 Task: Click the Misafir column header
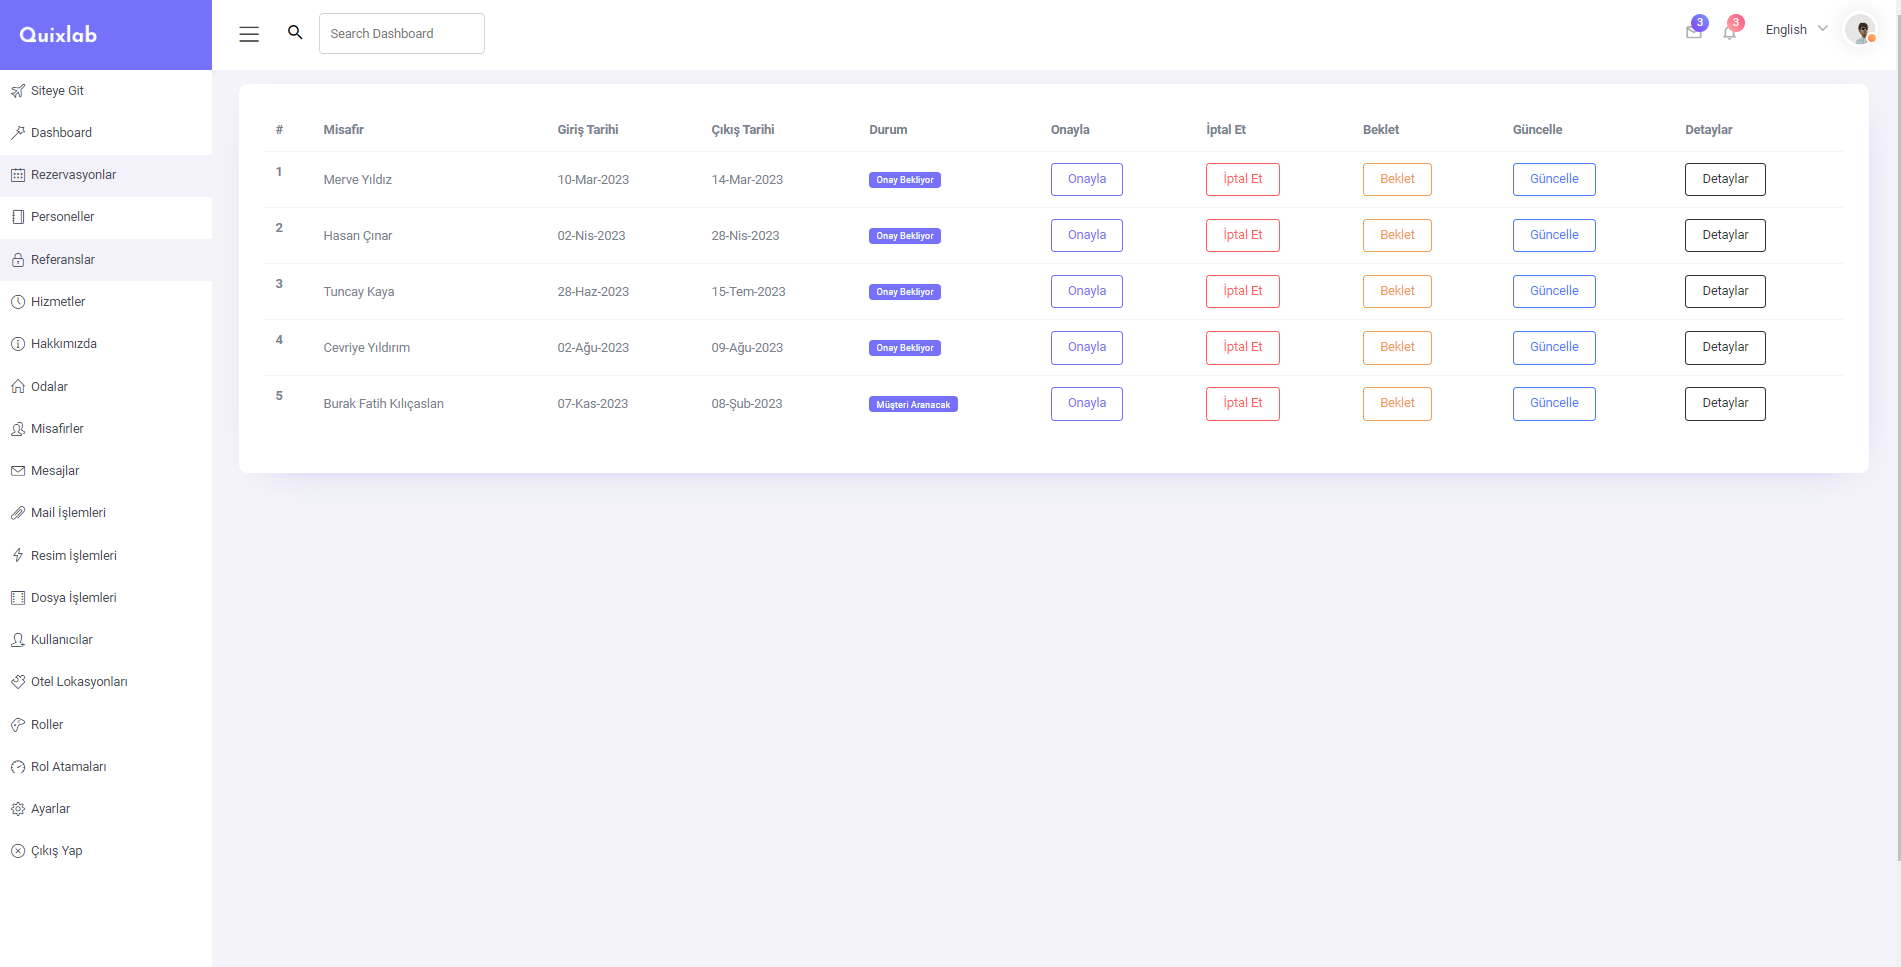point(344,130)
